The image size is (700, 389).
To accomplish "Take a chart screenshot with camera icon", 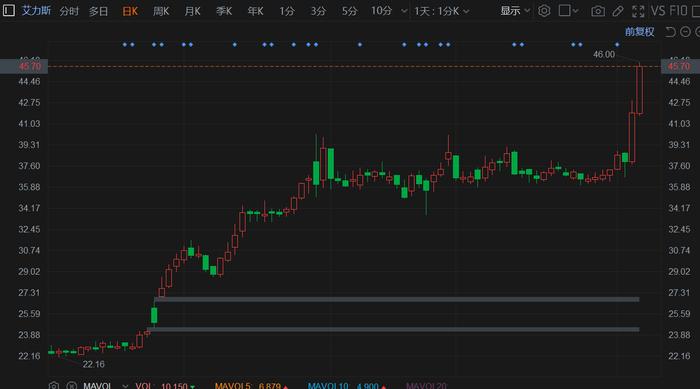I will coord(598,11).
